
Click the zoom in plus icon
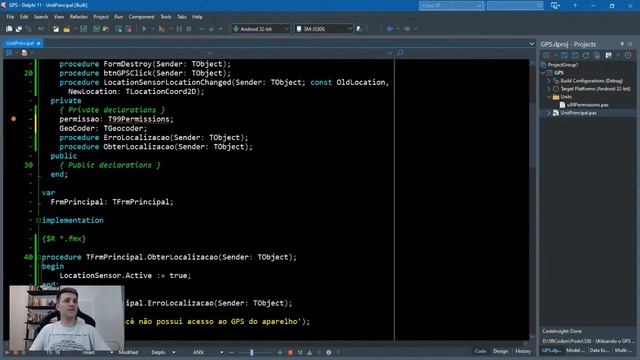point(280,352)
